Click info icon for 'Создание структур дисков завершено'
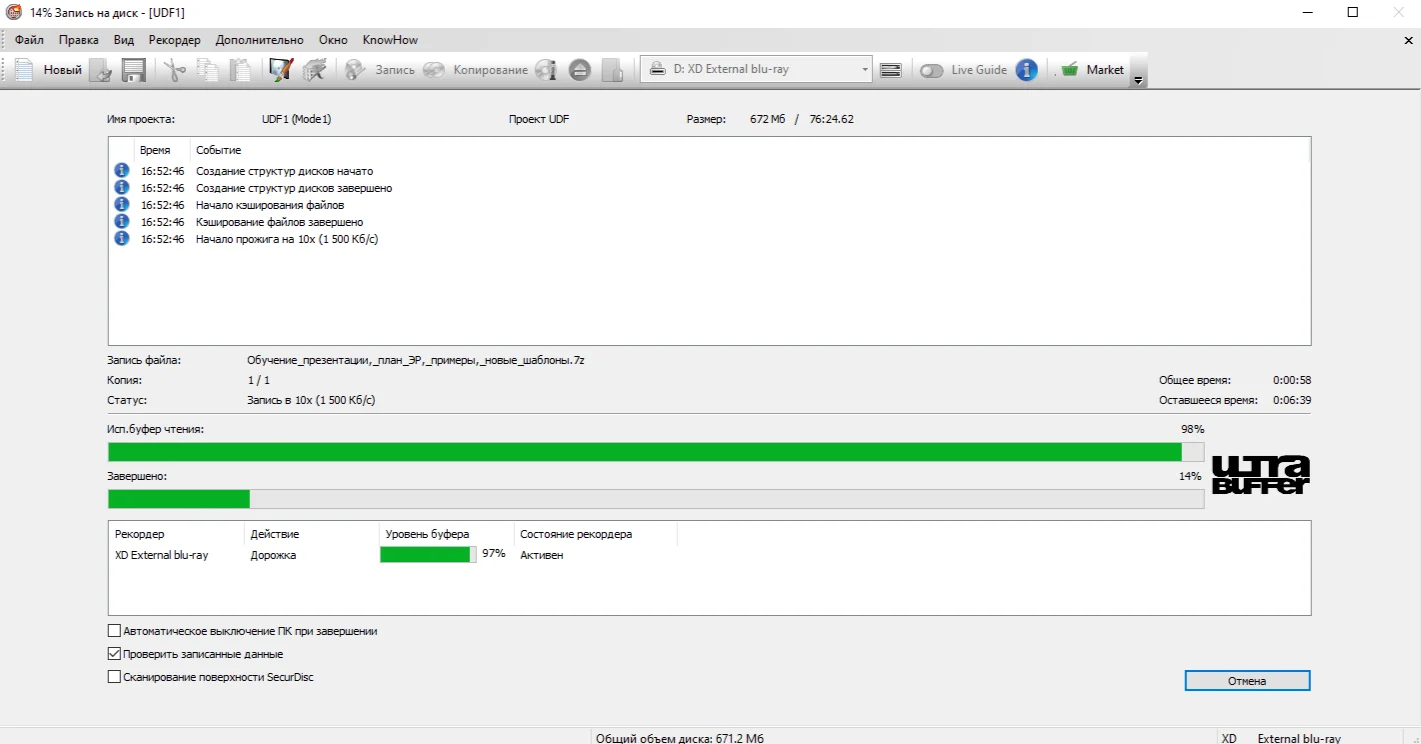The image size is (1421, 744). 122,188
